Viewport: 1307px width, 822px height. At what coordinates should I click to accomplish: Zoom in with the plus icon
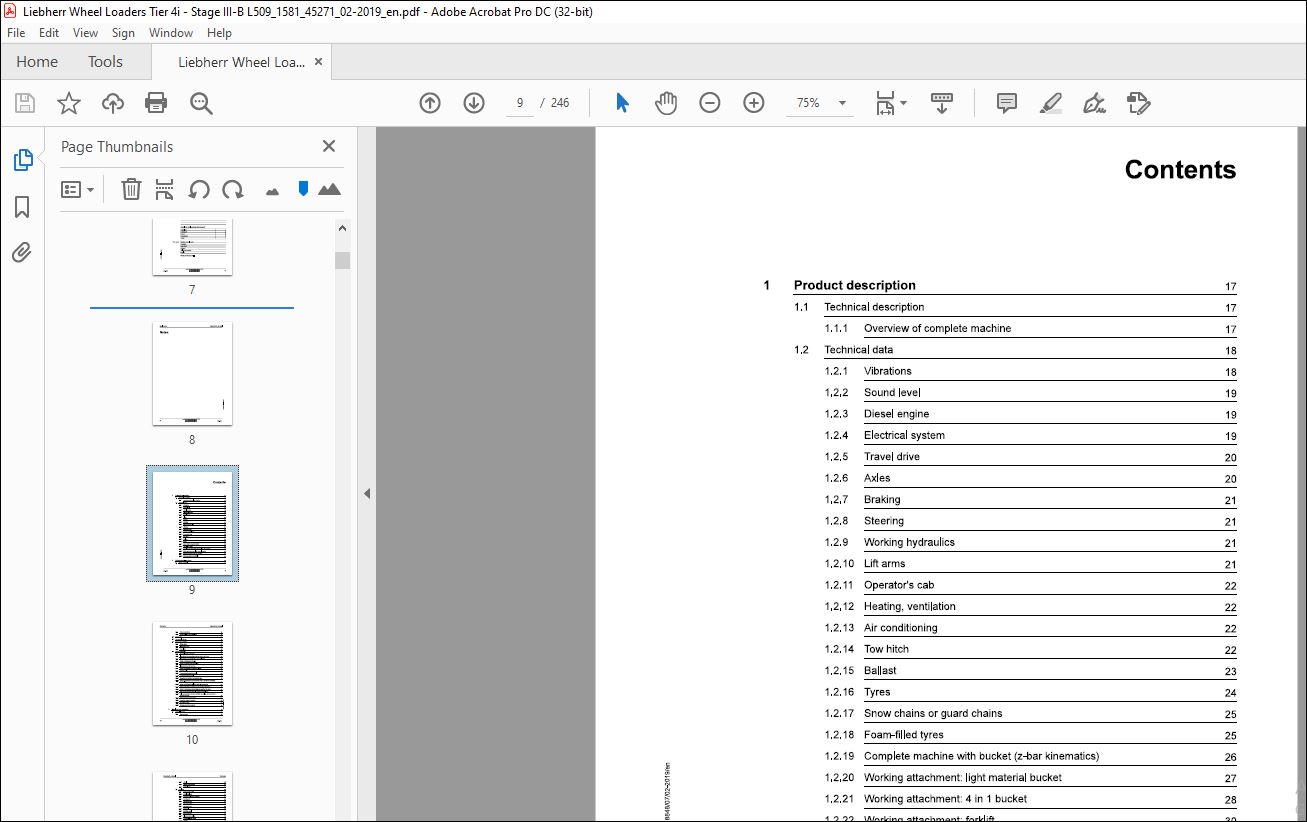[754, 103]
